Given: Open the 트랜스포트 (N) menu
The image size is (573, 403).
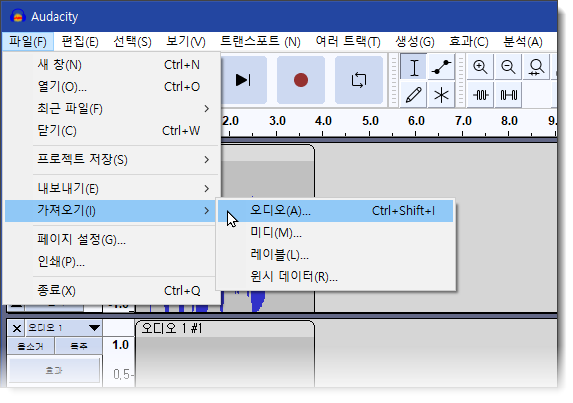Looking at the screenshot, I should click(260, 42).
